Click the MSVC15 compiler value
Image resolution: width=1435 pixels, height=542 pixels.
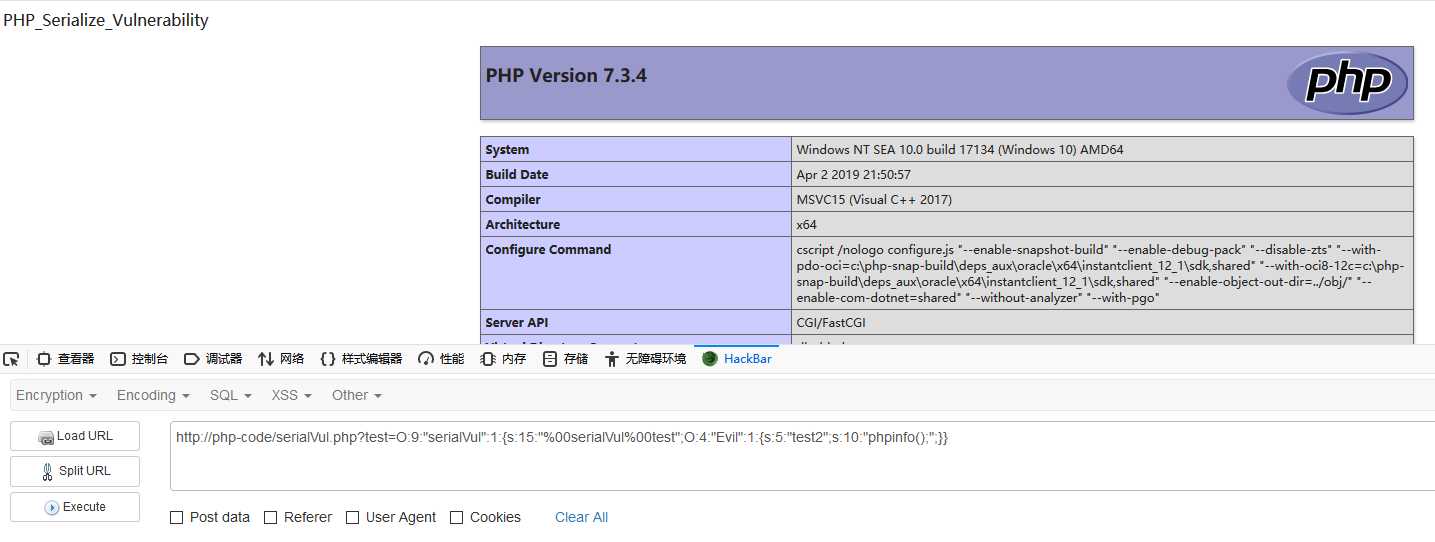874,200
